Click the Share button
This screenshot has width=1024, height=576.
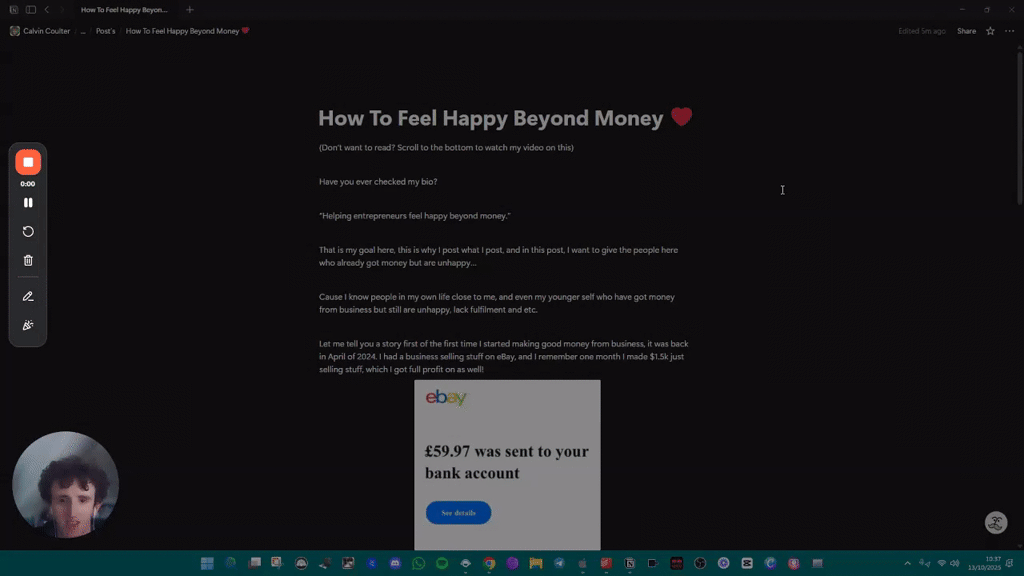point(966,31)
